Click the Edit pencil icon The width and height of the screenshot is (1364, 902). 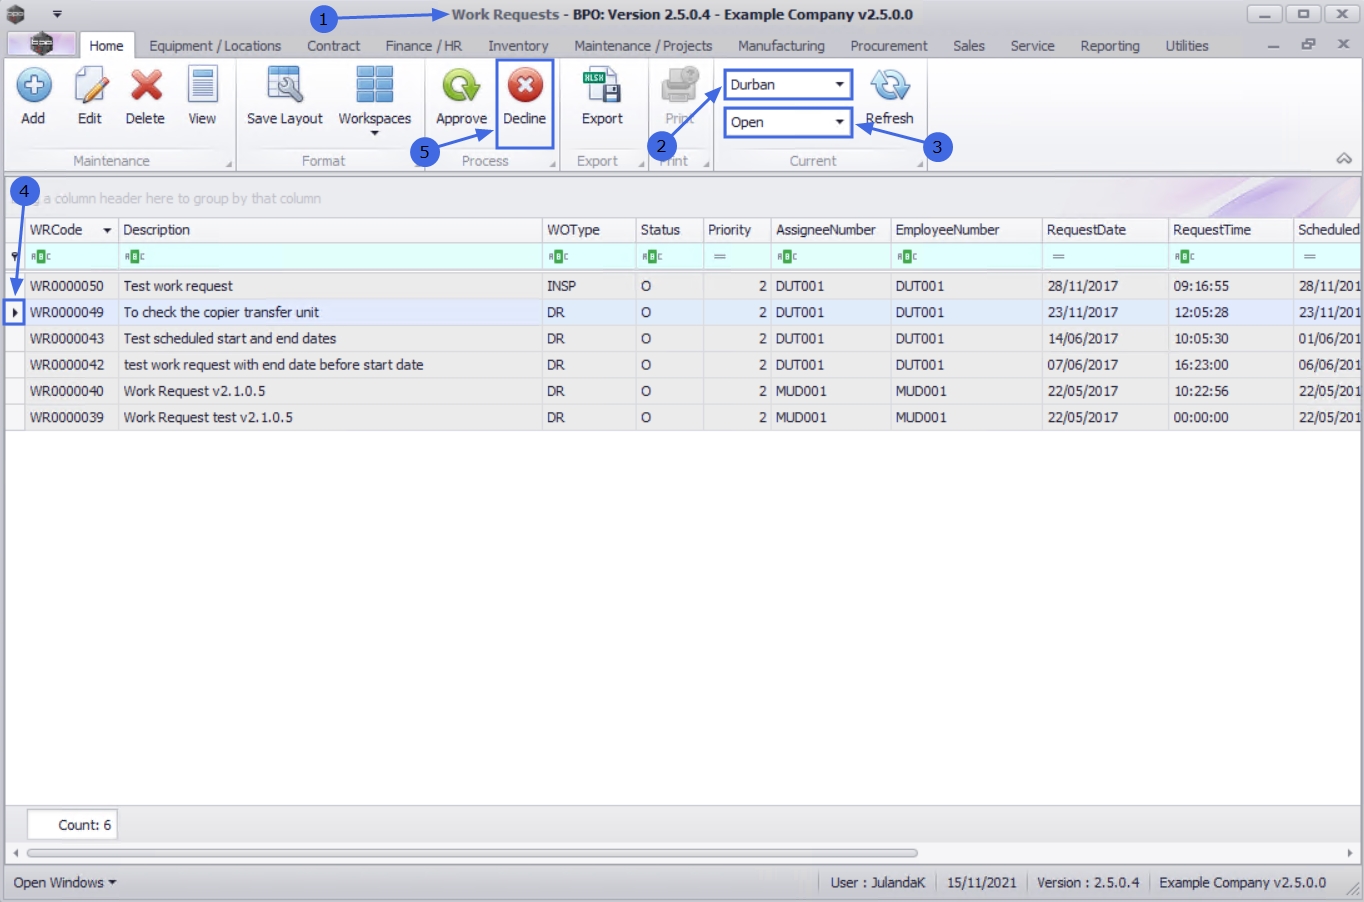(90, 85)
